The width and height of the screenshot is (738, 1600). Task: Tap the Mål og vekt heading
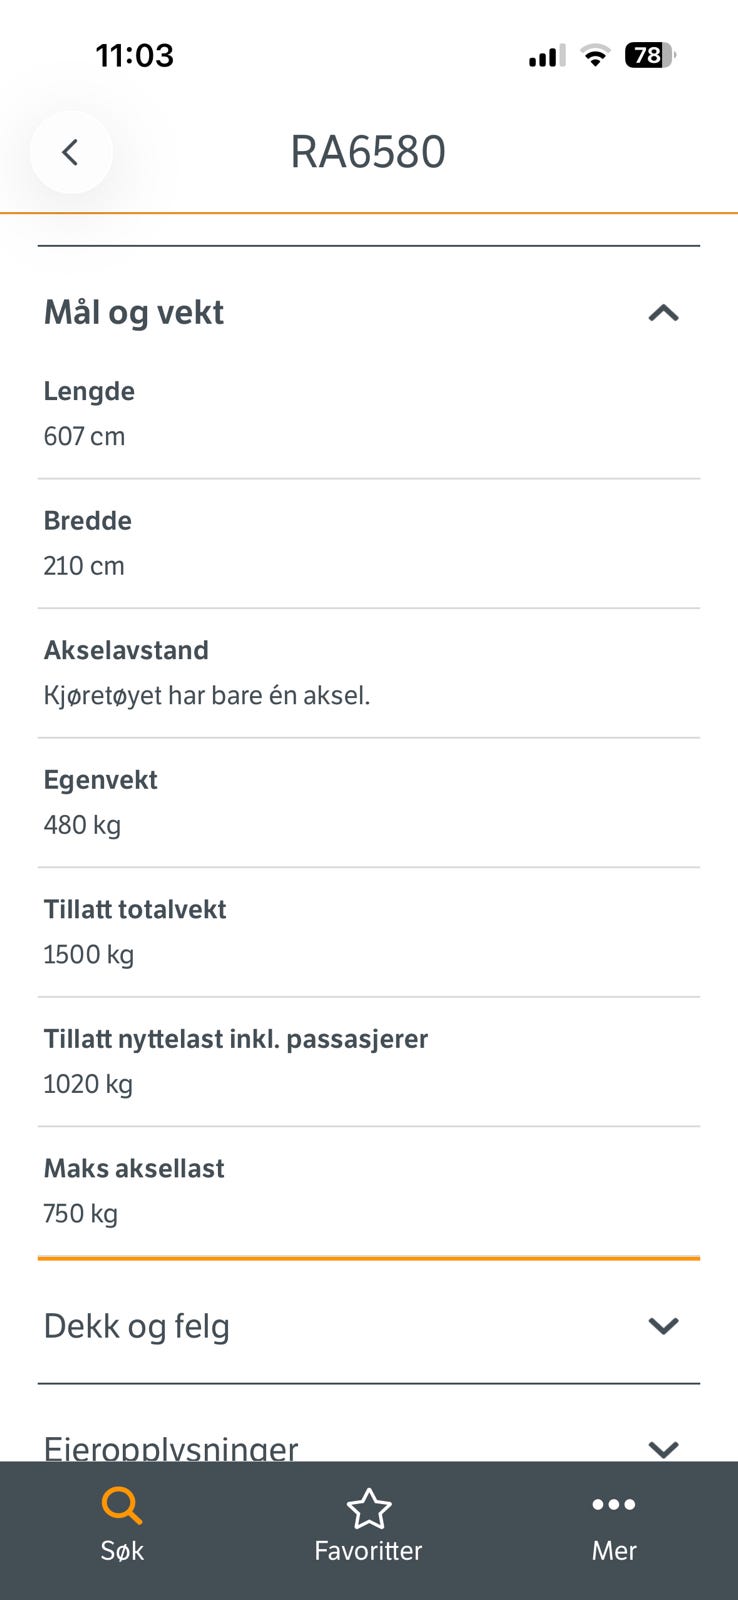click(134, 312)
